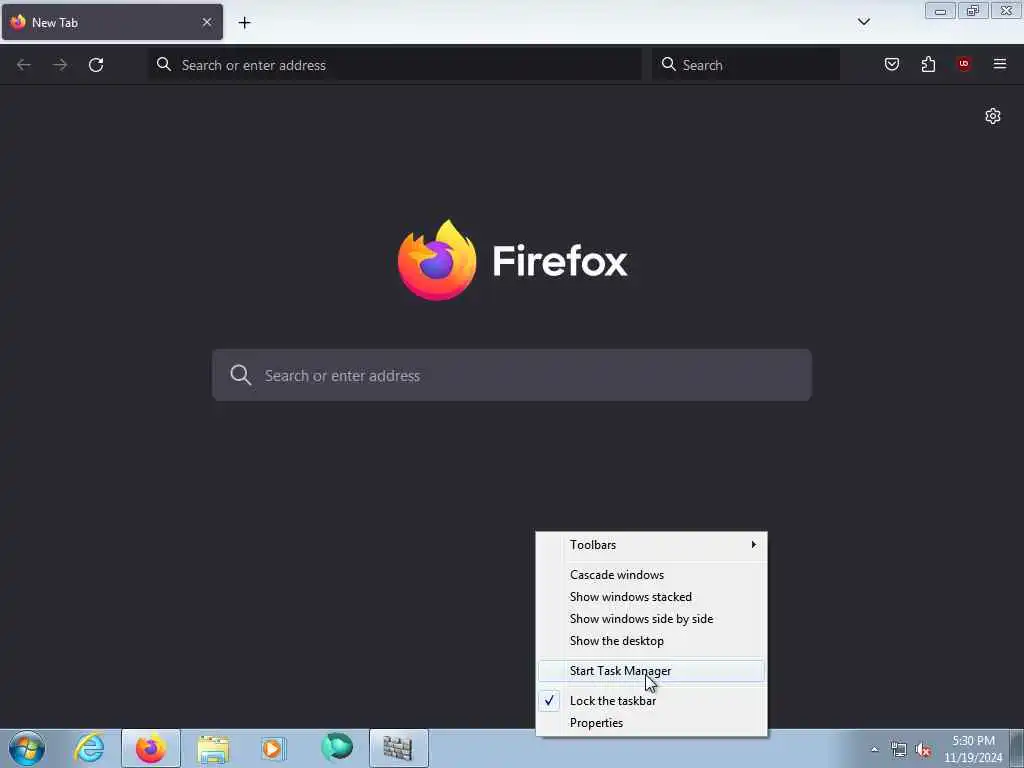
Task: Open the clock showing 5:30 PM
Action: 973,749
